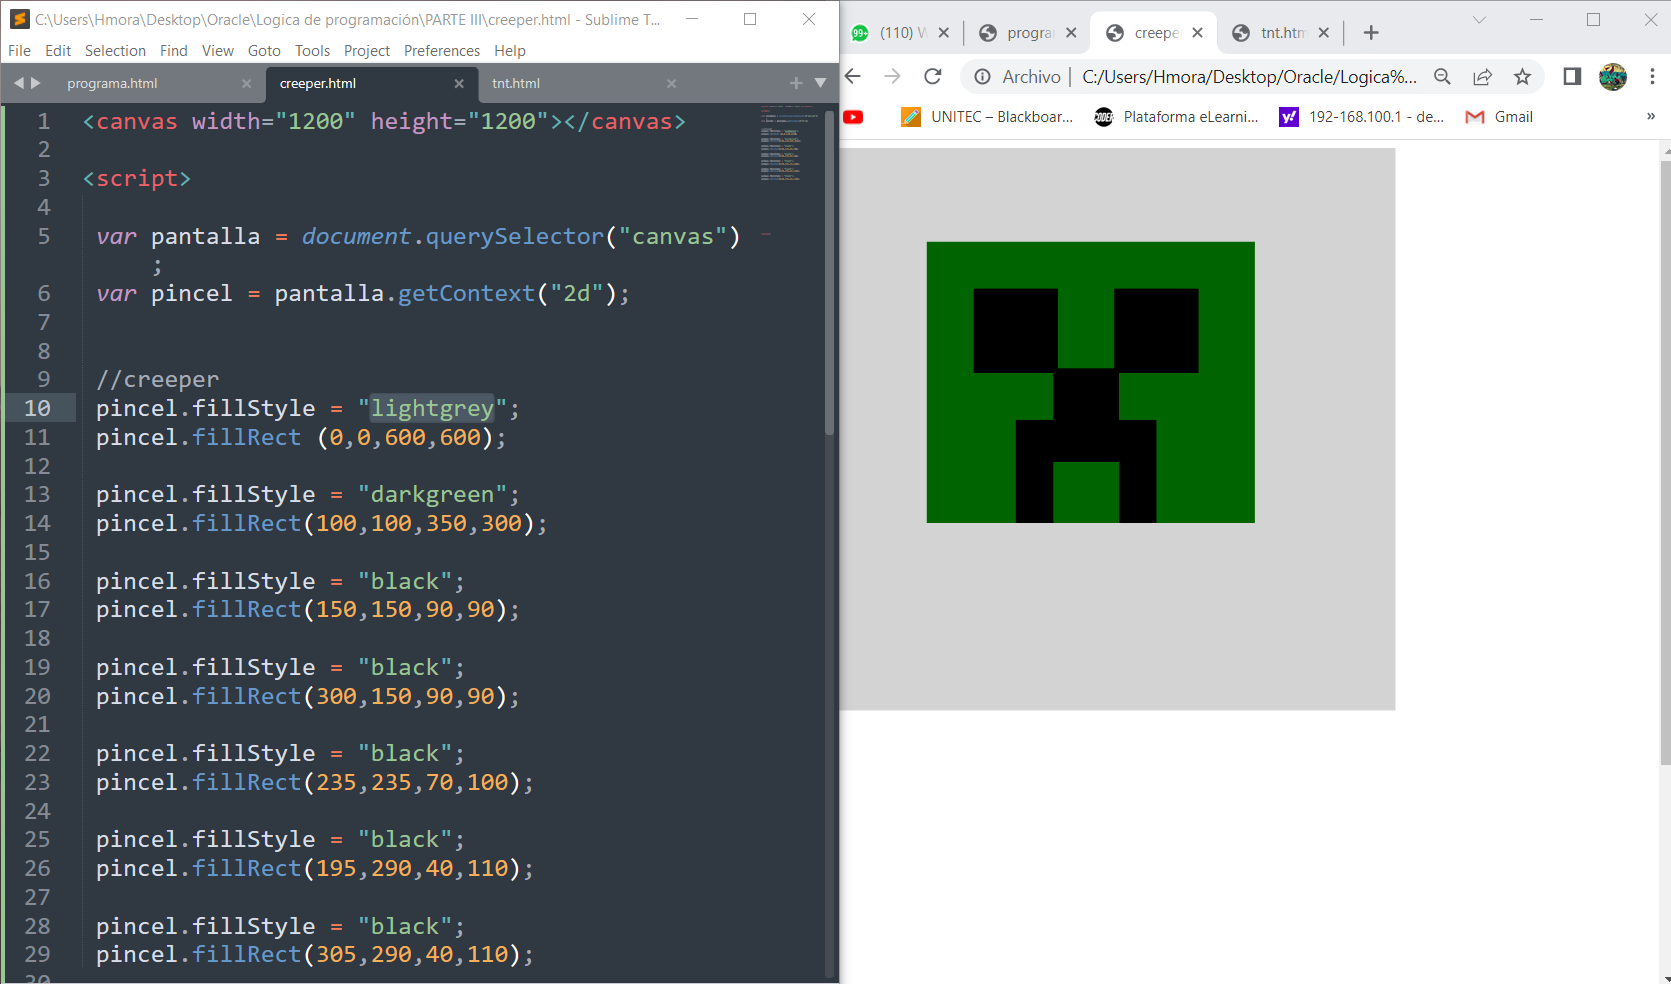
Task: Click fillRect(235,235,70,100) on line 23
Action: point(363,783)
